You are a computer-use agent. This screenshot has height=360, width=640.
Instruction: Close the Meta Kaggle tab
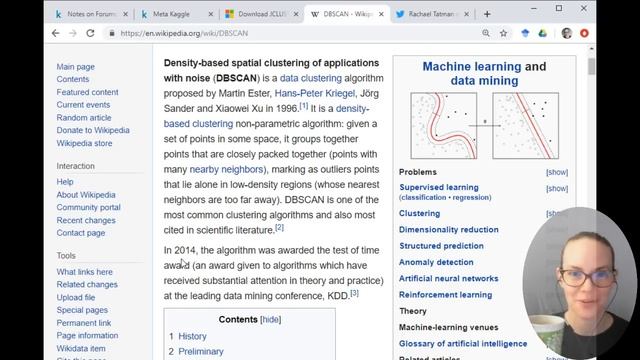211,14
